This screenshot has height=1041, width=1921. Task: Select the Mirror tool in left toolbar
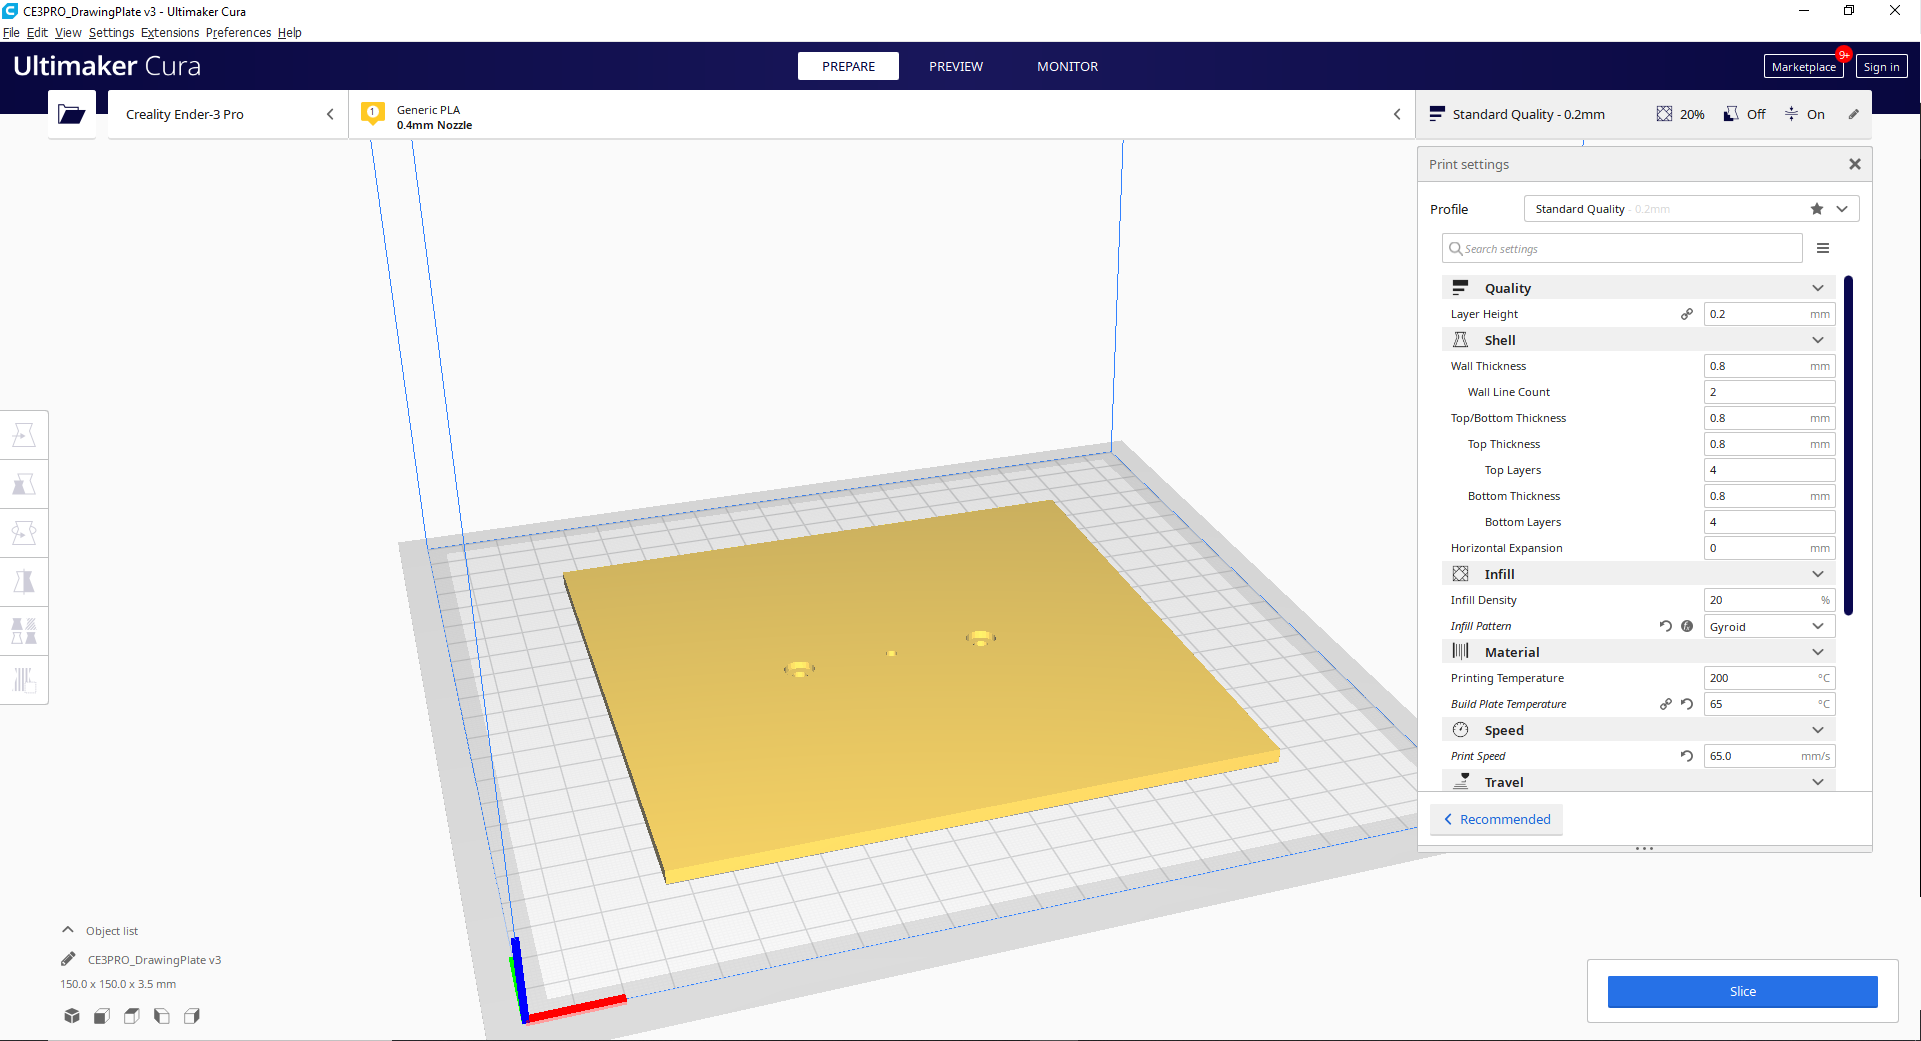click(x=24, y=582)
